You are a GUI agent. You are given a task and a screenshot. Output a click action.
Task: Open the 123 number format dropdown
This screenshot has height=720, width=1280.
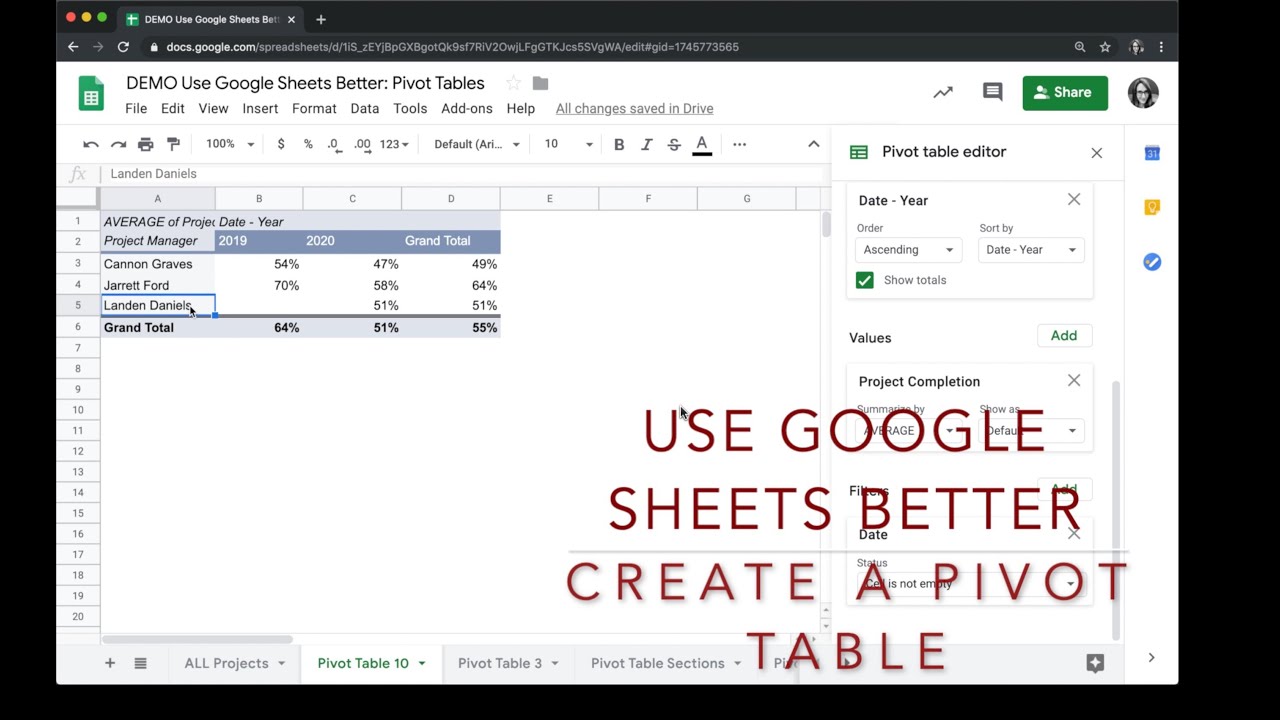394,144
